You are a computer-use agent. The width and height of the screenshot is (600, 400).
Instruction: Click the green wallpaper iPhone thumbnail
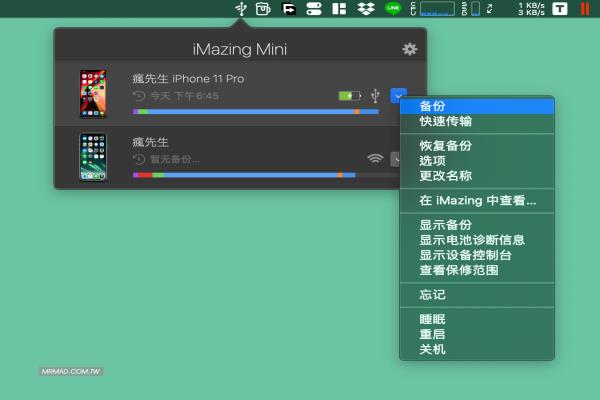point(93,157)
